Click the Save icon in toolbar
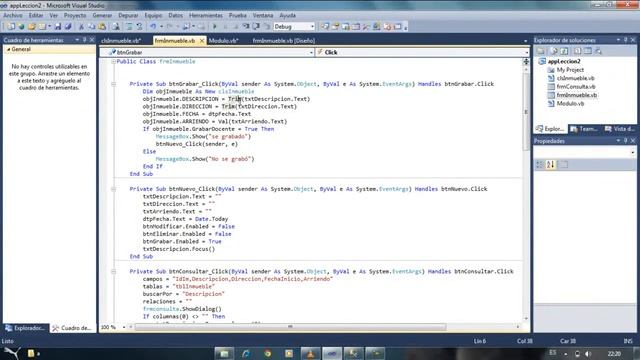Viewport: 640px width, 360px height. coord(58,27)
